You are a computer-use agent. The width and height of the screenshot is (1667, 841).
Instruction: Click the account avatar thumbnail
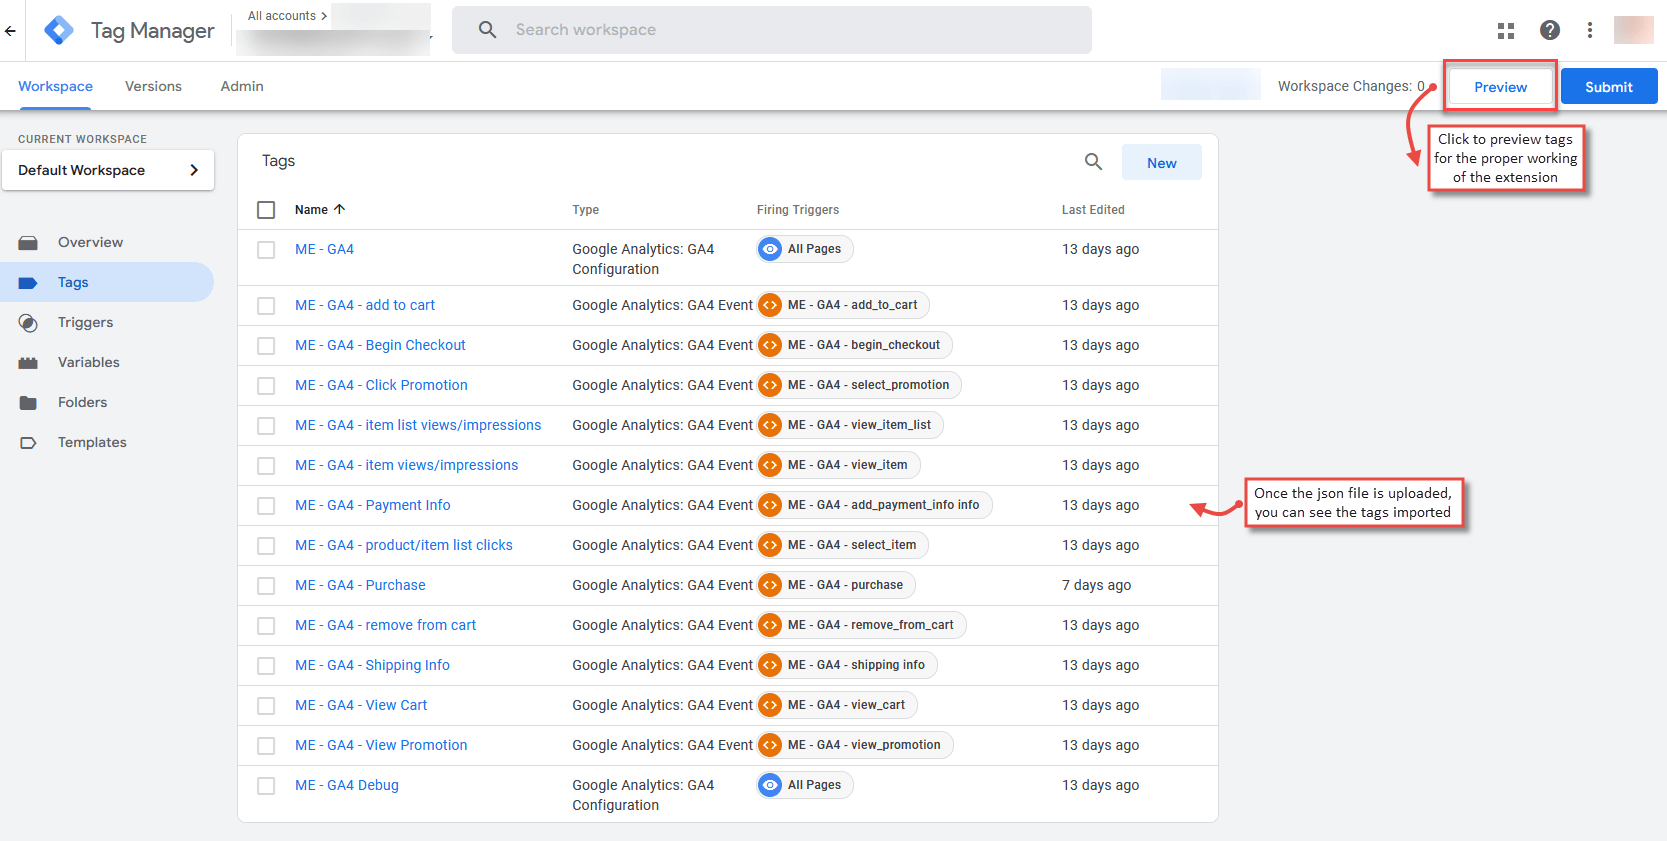pyautogui.click(x=1634, y=30)
